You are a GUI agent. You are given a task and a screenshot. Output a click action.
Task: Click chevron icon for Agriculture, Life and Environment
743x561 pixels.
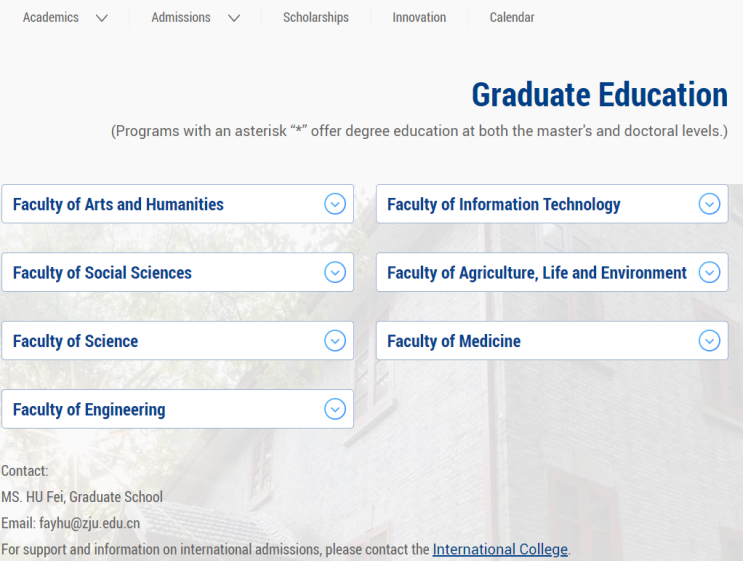709,272
